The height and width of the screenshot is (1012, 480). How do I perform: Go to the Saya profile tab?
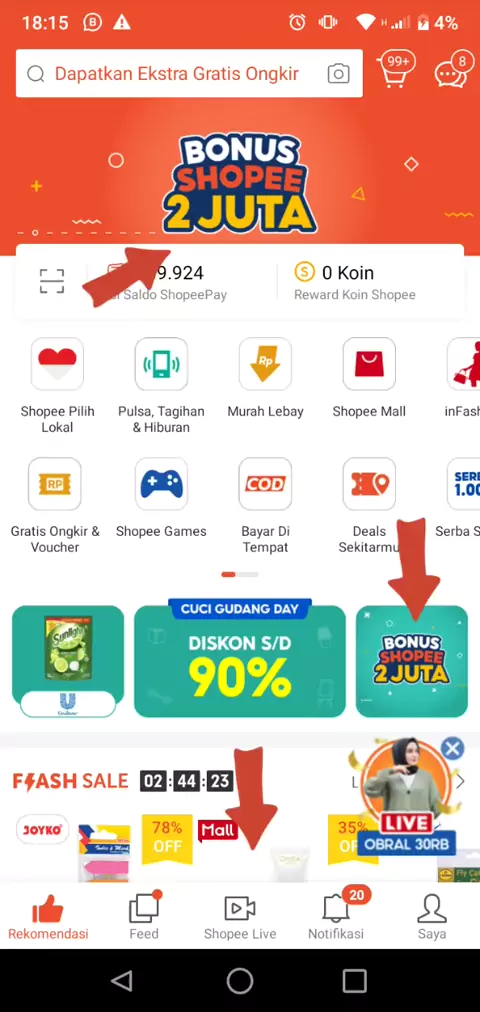[x=432, y=915]
